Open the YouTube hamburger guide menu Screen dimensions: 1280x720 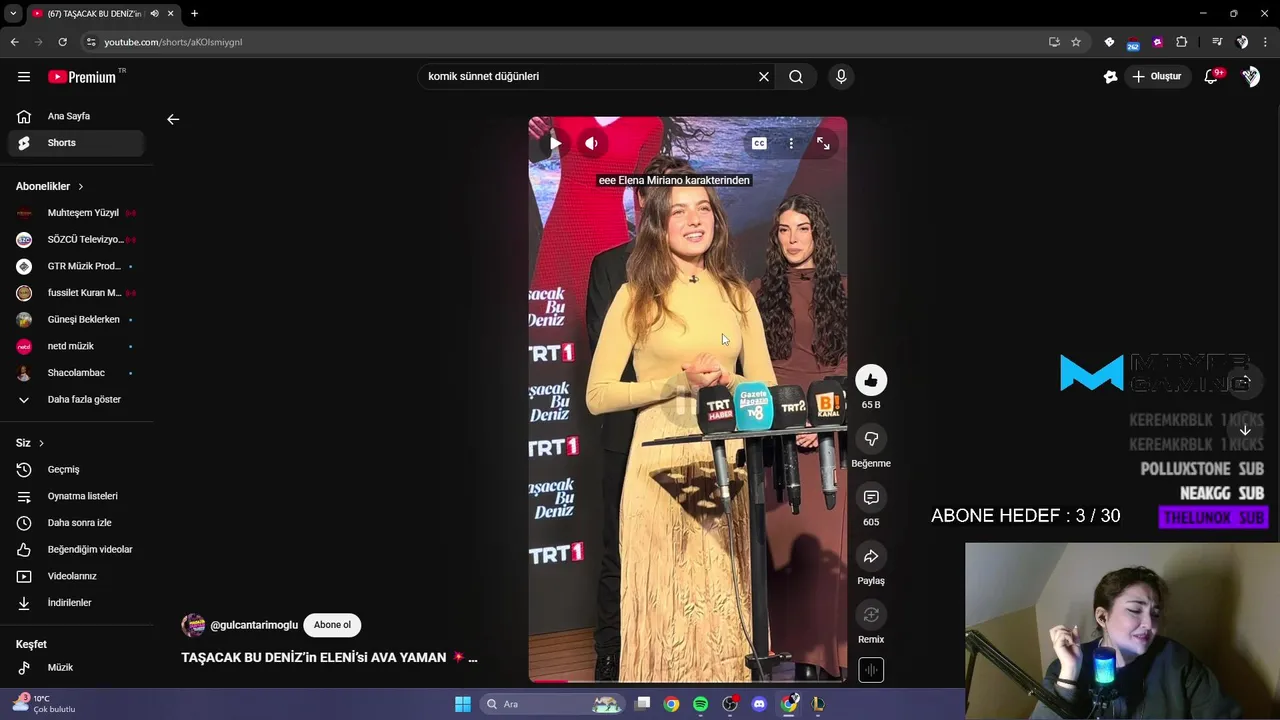pos(24,76)
